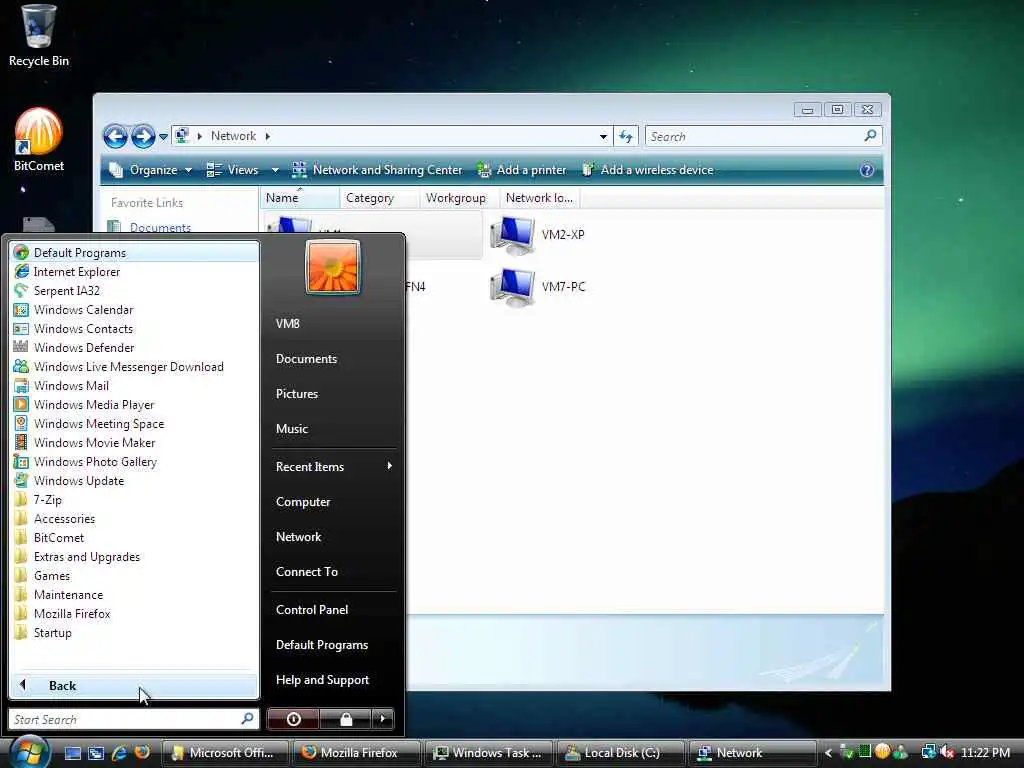Screen dimensions: 1024x768
Task: Open the Recycle Bin desktop icon
Action: (x=38, y=35)
